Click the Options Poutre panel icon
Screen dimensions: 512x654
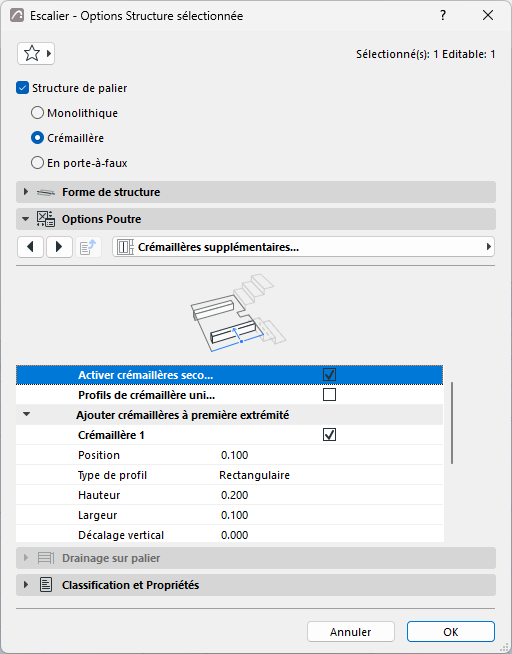coord(45,219)
